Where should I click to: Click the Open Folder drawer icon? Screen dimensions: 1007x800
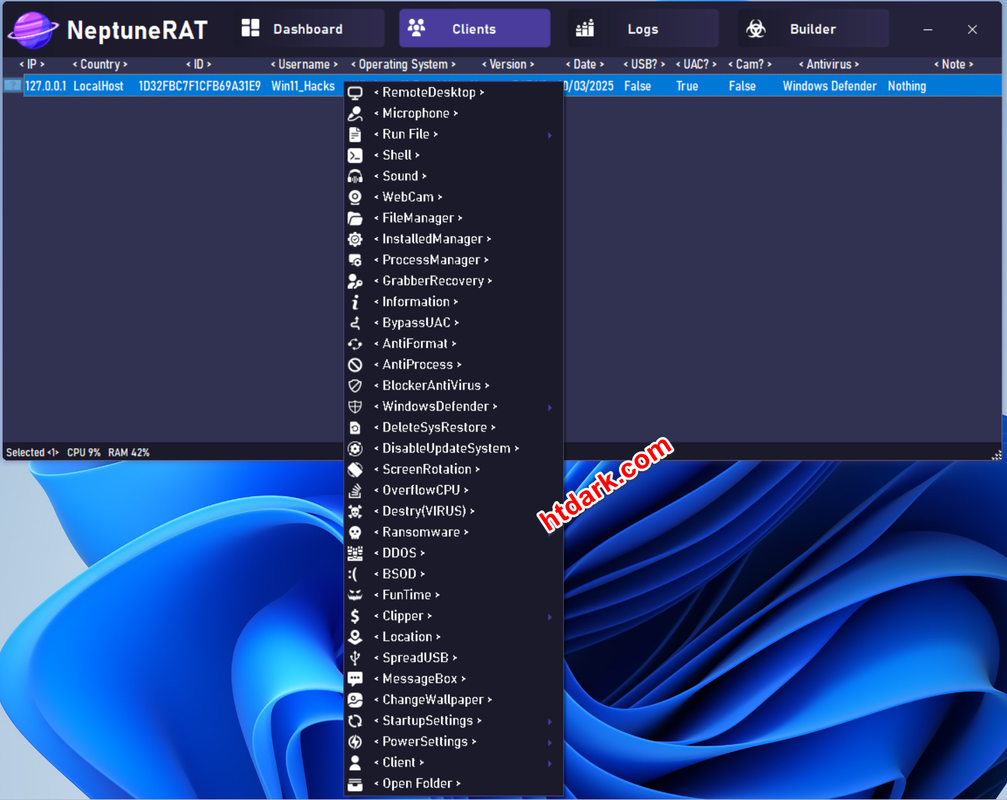[x=355, y=784]
